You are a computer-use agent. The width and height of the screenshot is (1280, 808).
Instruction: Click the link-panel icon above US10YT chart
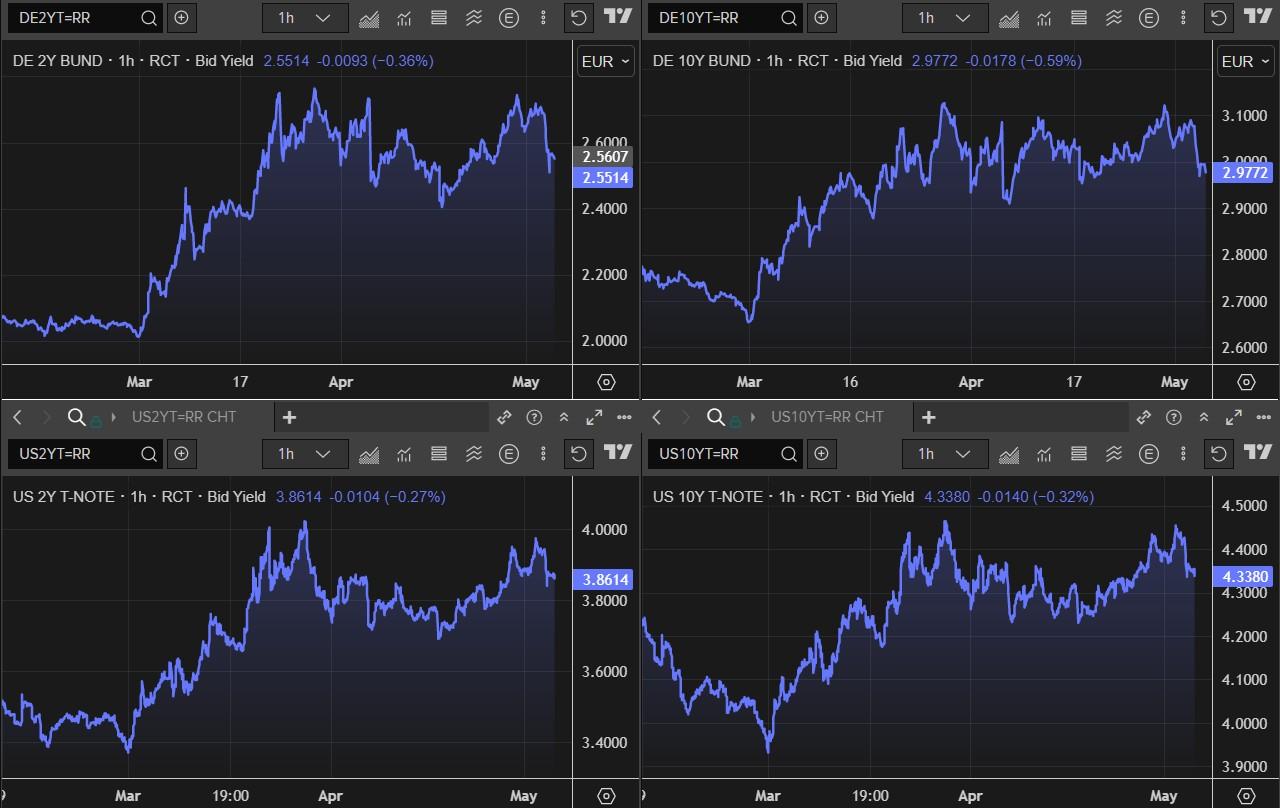[1144, 417]
